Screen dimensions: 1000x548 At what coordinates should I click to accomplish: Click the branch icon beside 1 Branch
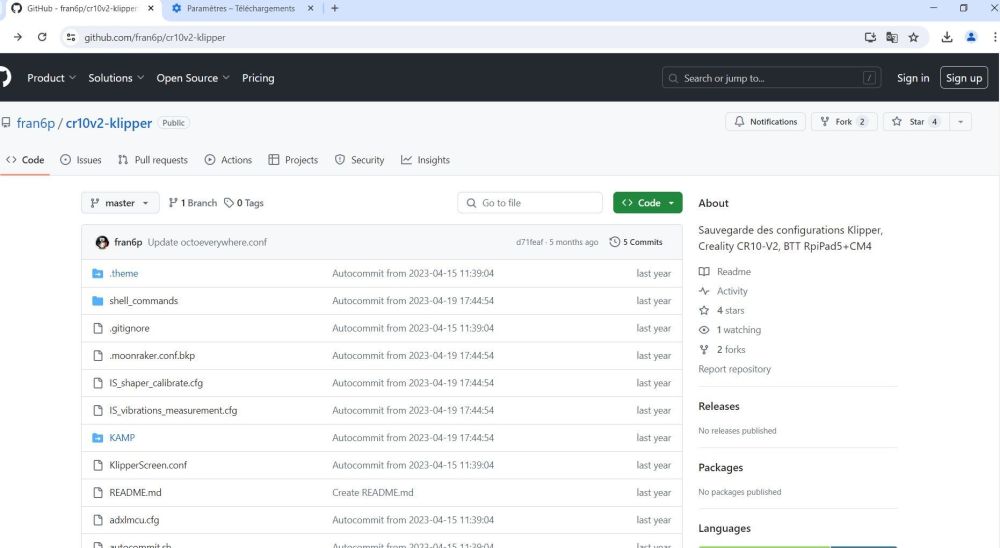pyautogui.click(x=173, y=203)
